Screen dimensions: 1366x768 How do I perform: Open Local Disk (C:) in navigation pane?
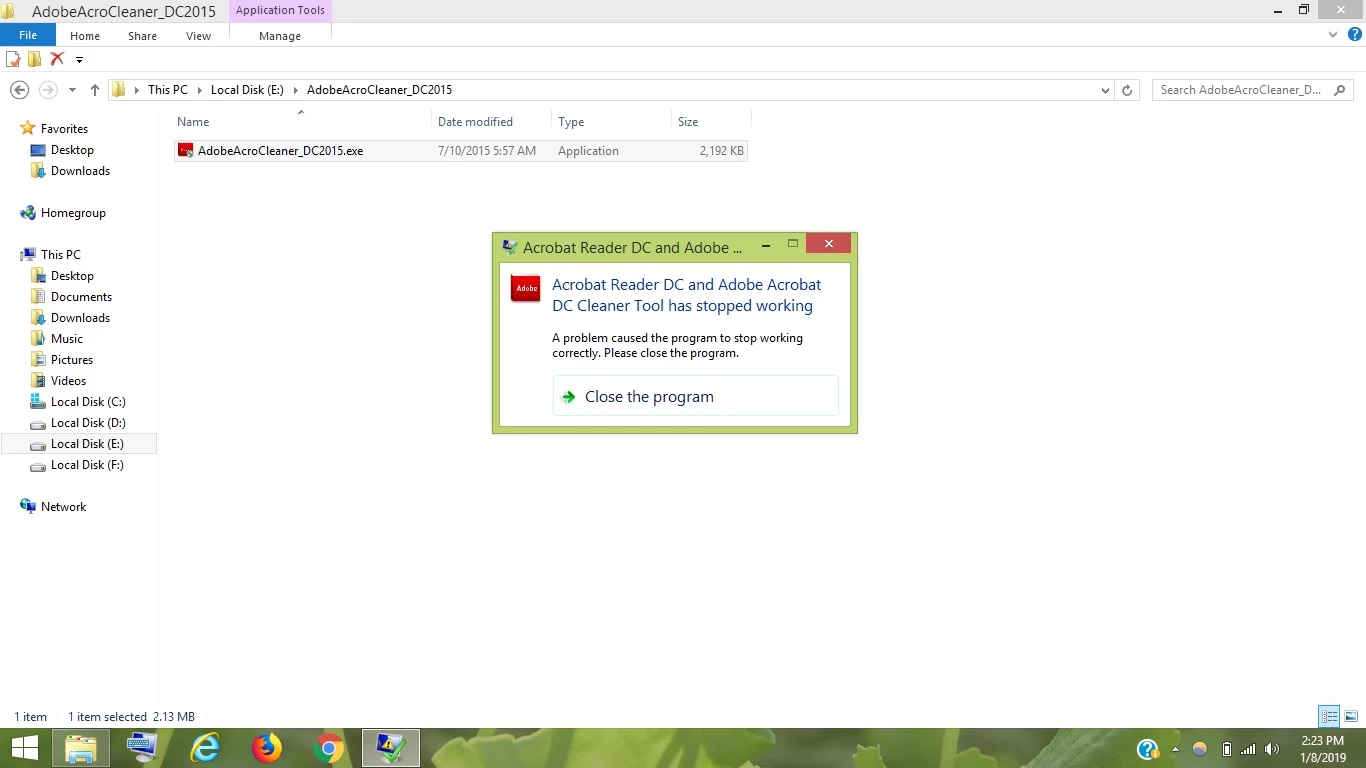(88, 402)
